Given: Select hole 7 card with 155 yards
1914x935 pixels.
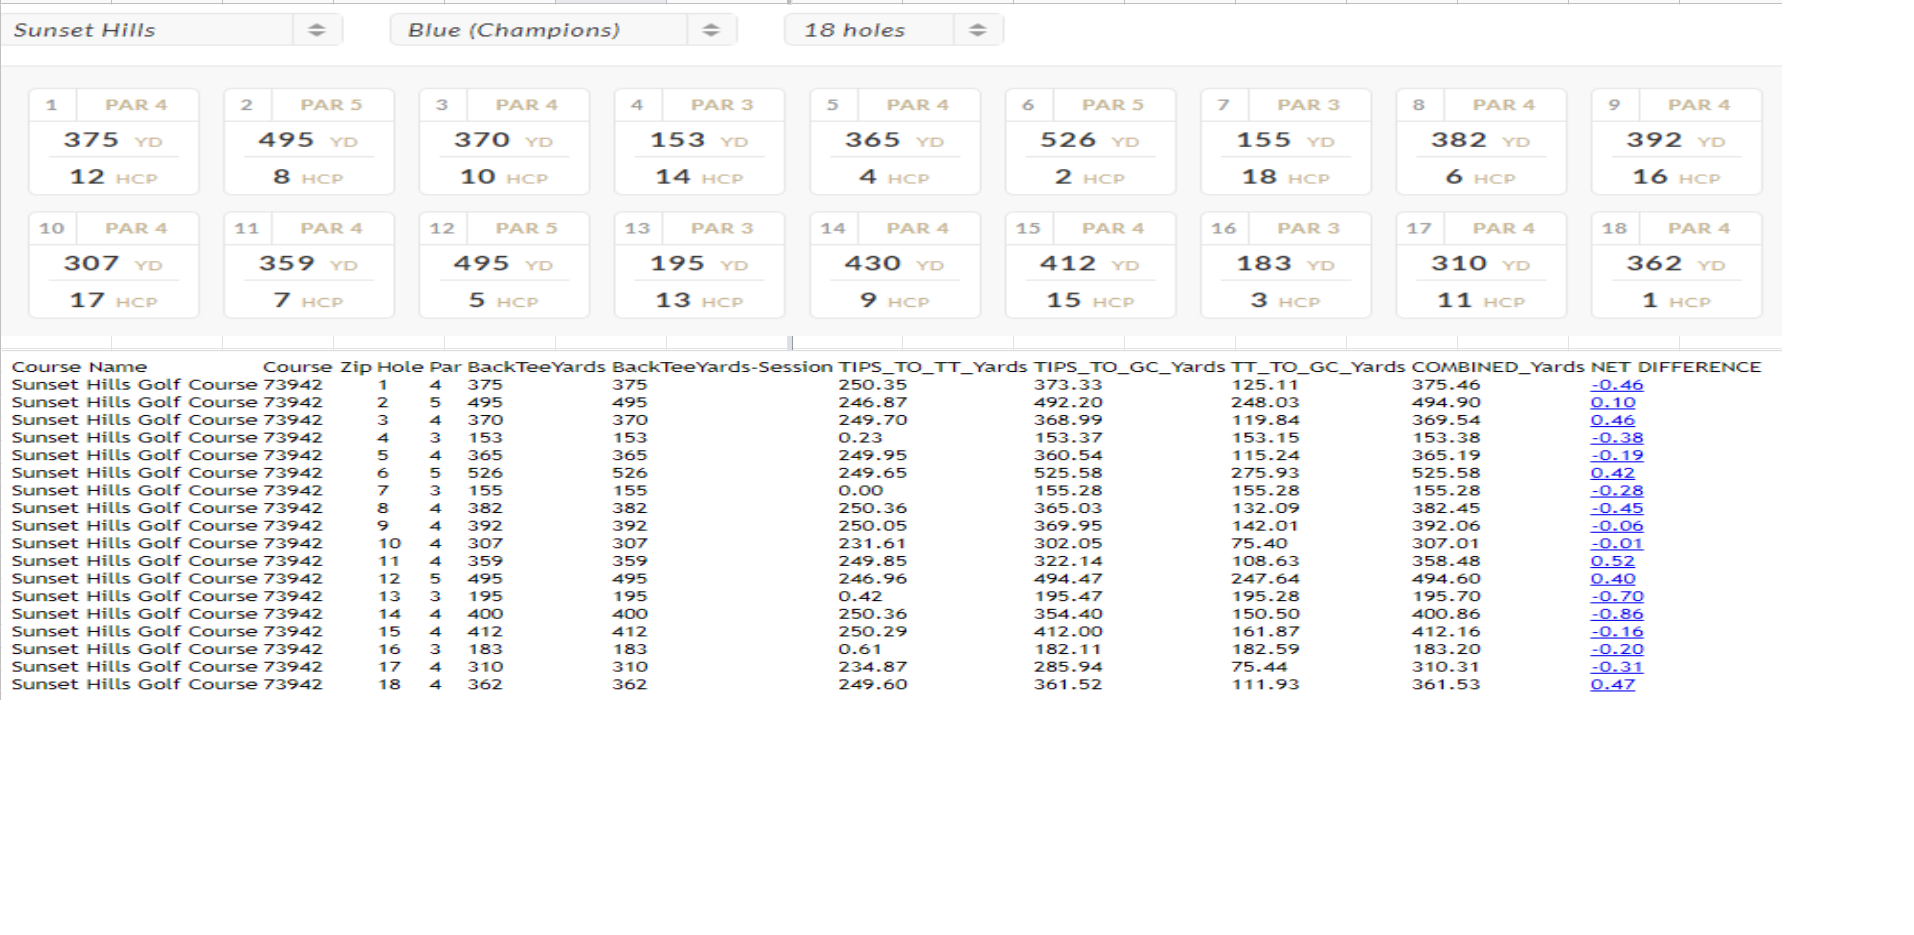Looking at the screenshot, I should click(x=1286, y=142).
